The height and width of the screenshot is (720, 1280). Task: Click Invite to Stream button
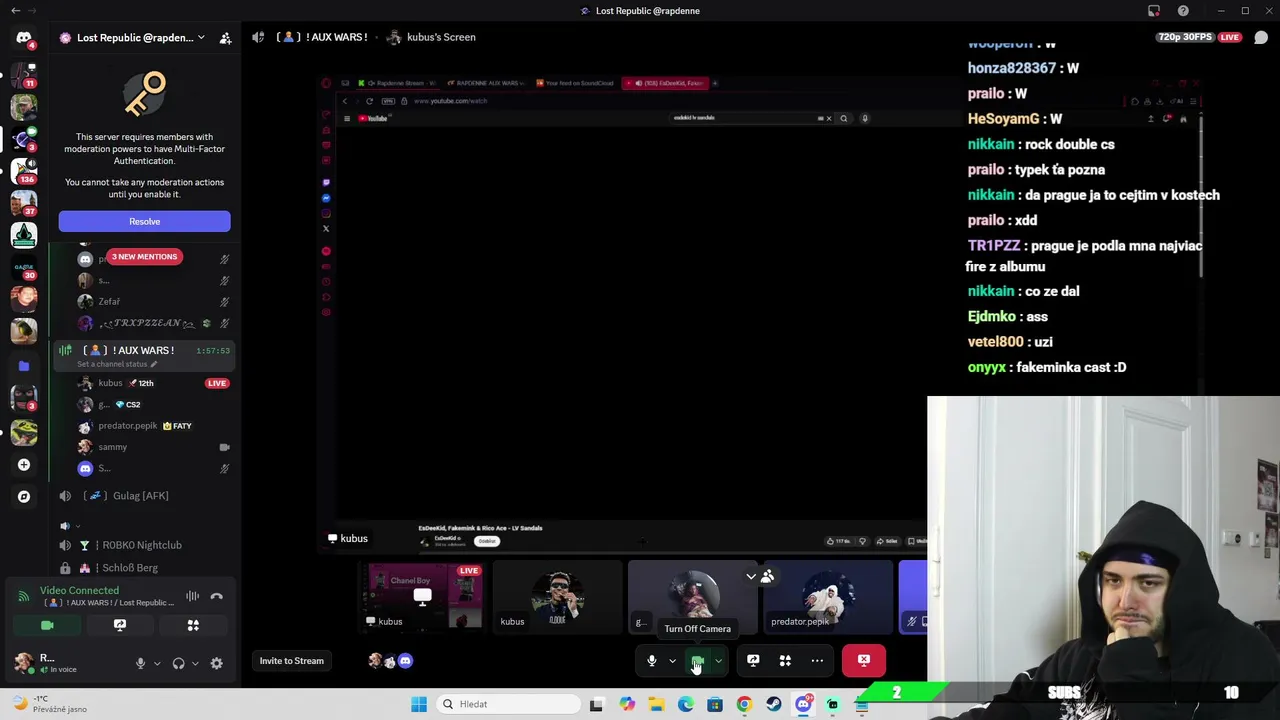point(292,661)
